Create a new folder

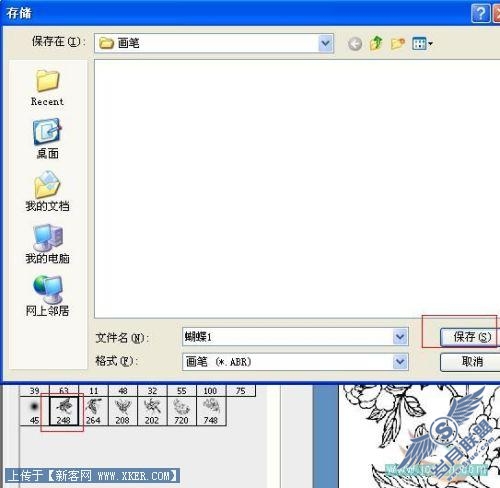(398, 43)
